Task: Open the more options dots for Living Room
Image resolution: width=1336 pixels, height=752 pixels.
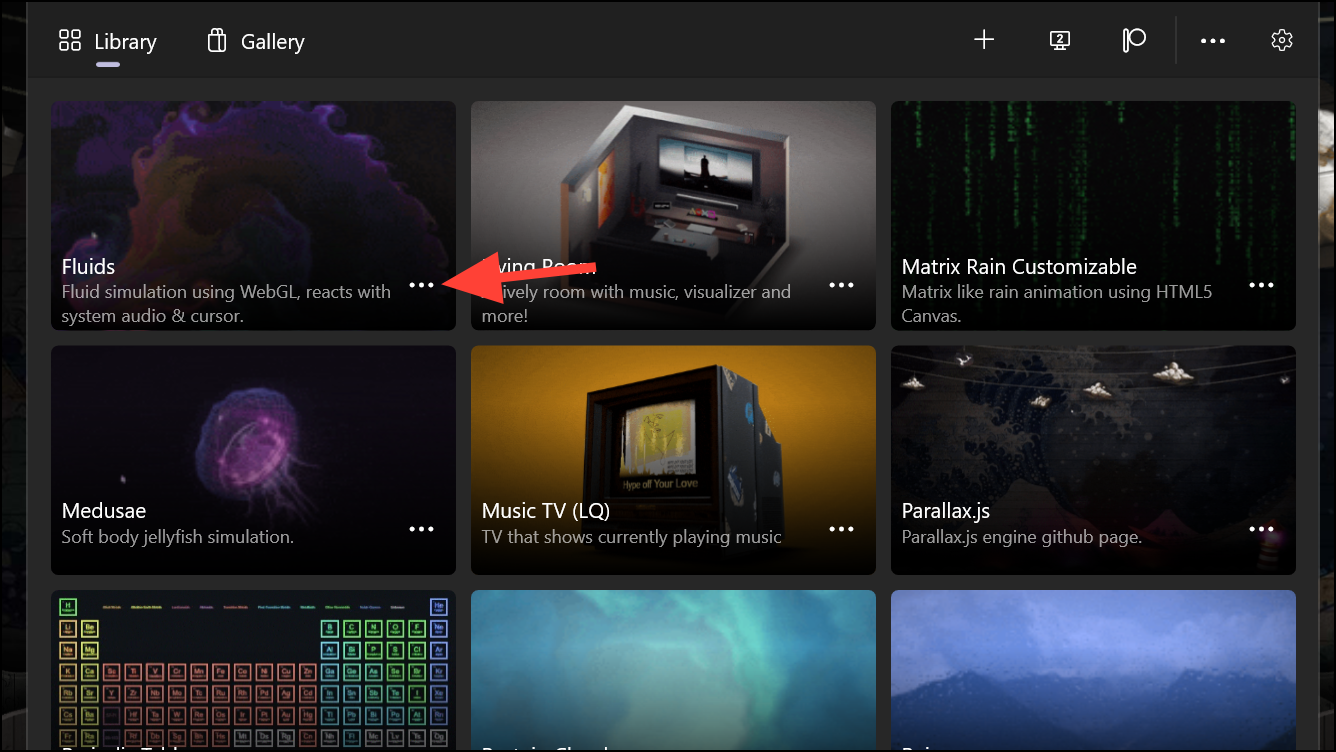Action: 842,285
